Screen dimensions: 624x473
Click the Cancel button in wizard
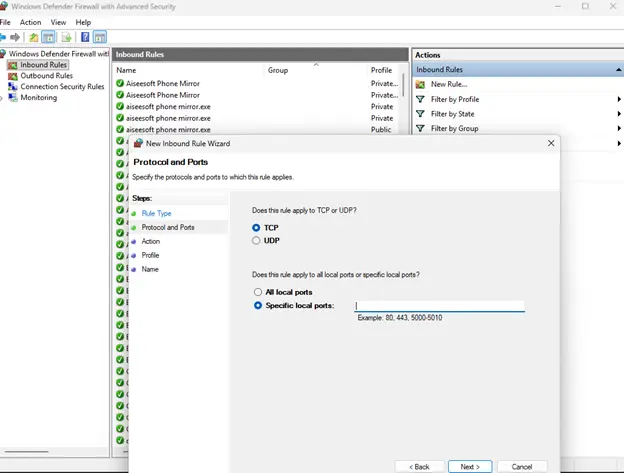[x=522, y=467]
